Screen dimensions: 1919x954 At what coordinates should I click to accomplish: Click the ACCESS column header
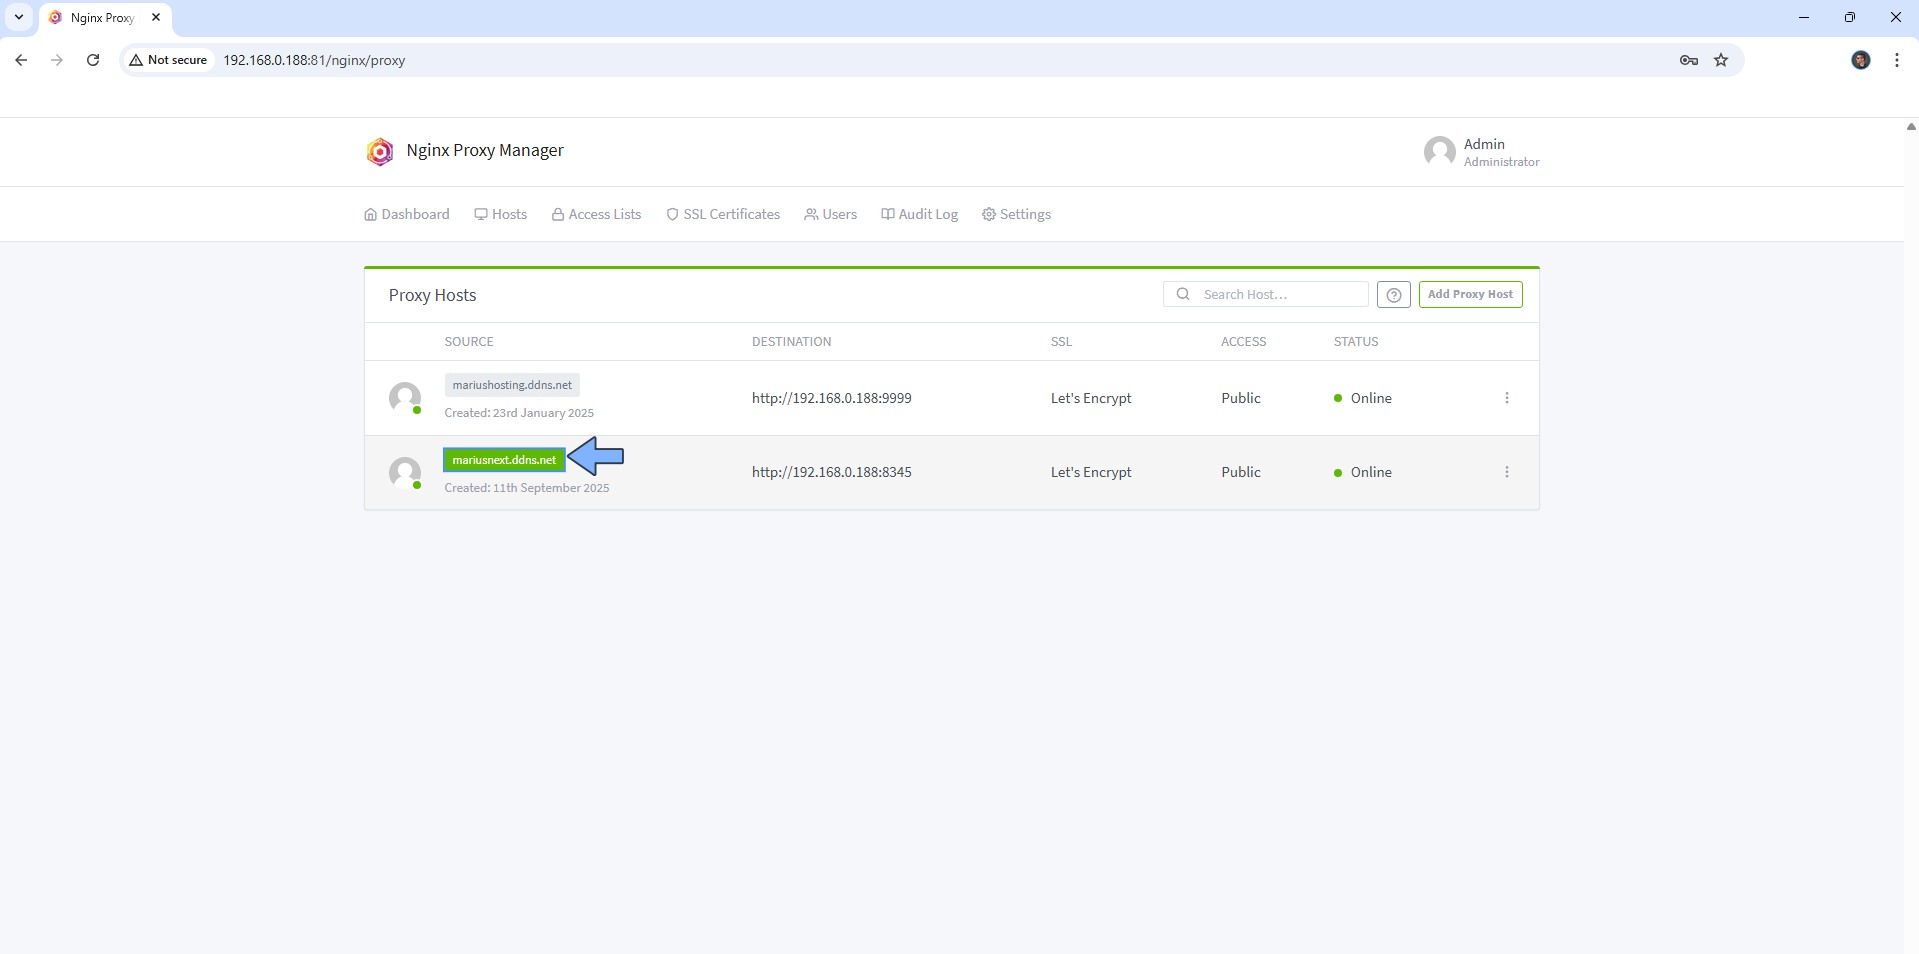point(1244,342)
